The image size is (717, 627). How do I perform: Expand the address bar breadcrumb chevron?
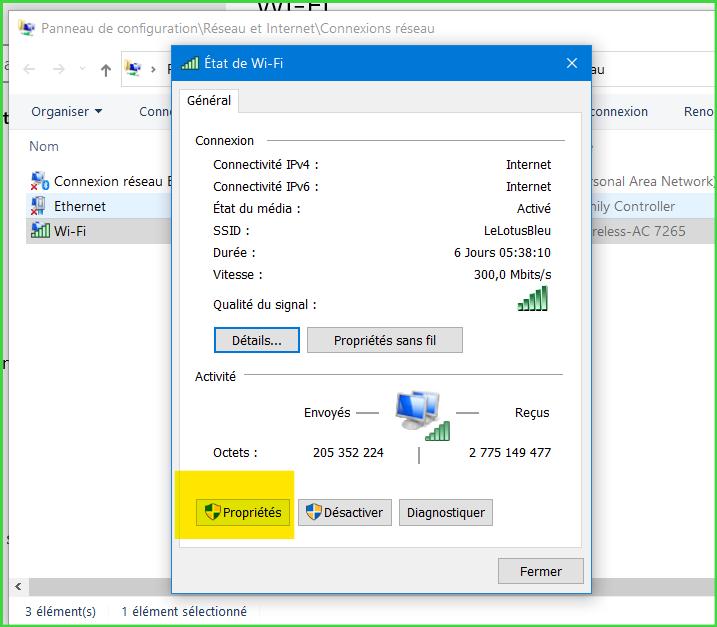click(153, 70)
